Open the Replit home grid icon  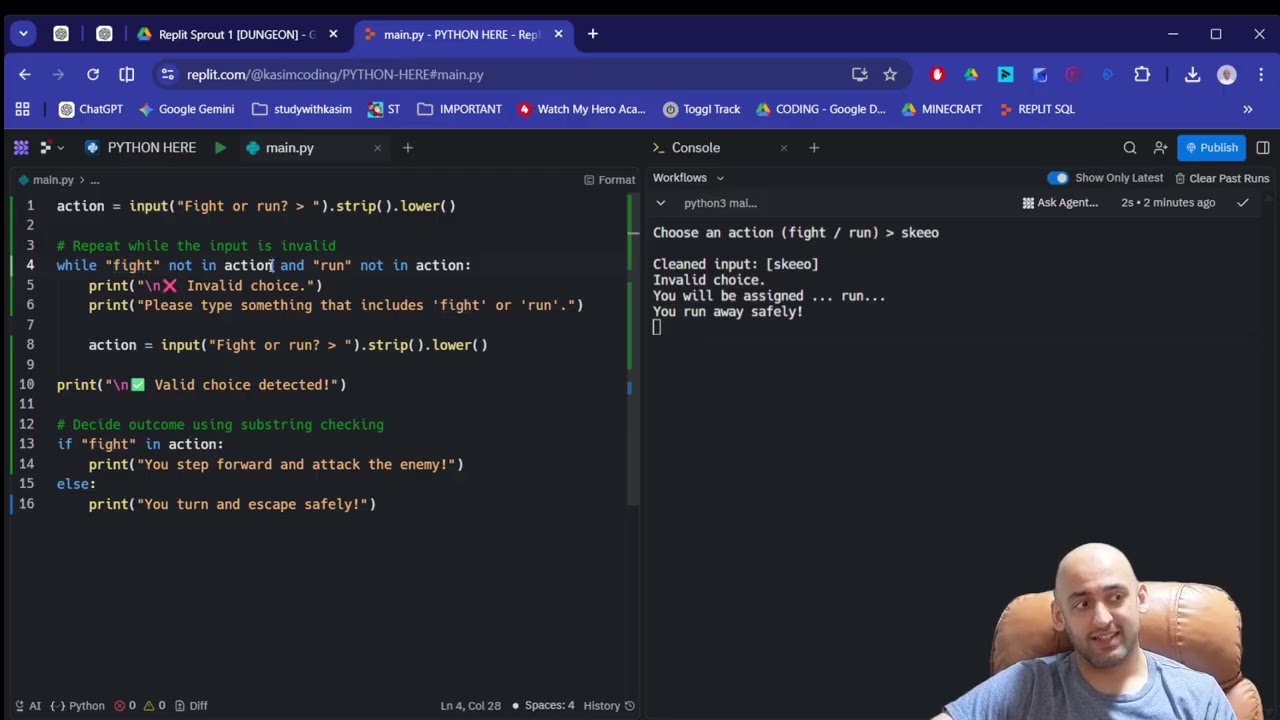coord(21,148)
